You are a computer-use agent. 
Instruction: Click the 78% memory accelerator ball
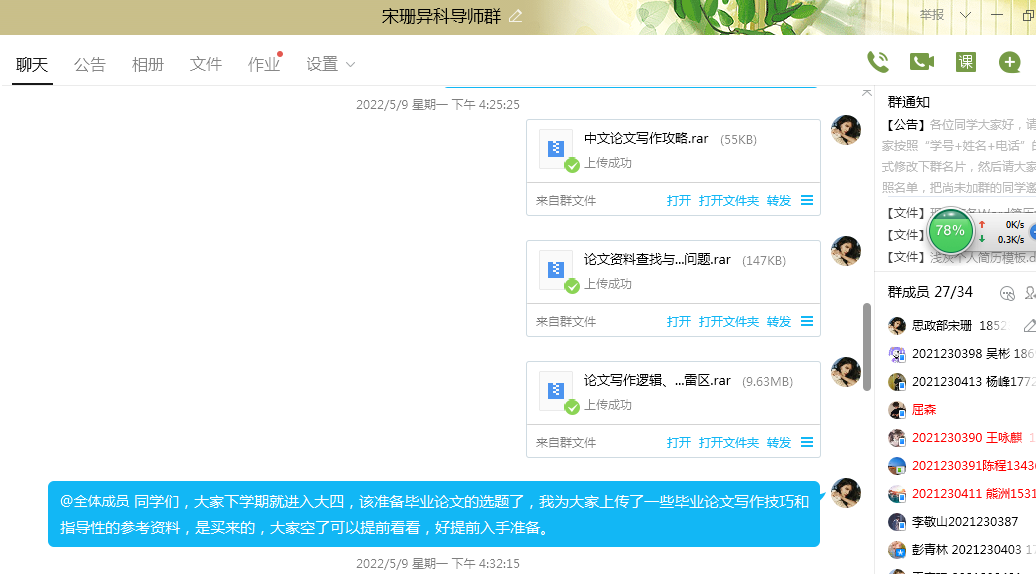click(x=950, y=231)
